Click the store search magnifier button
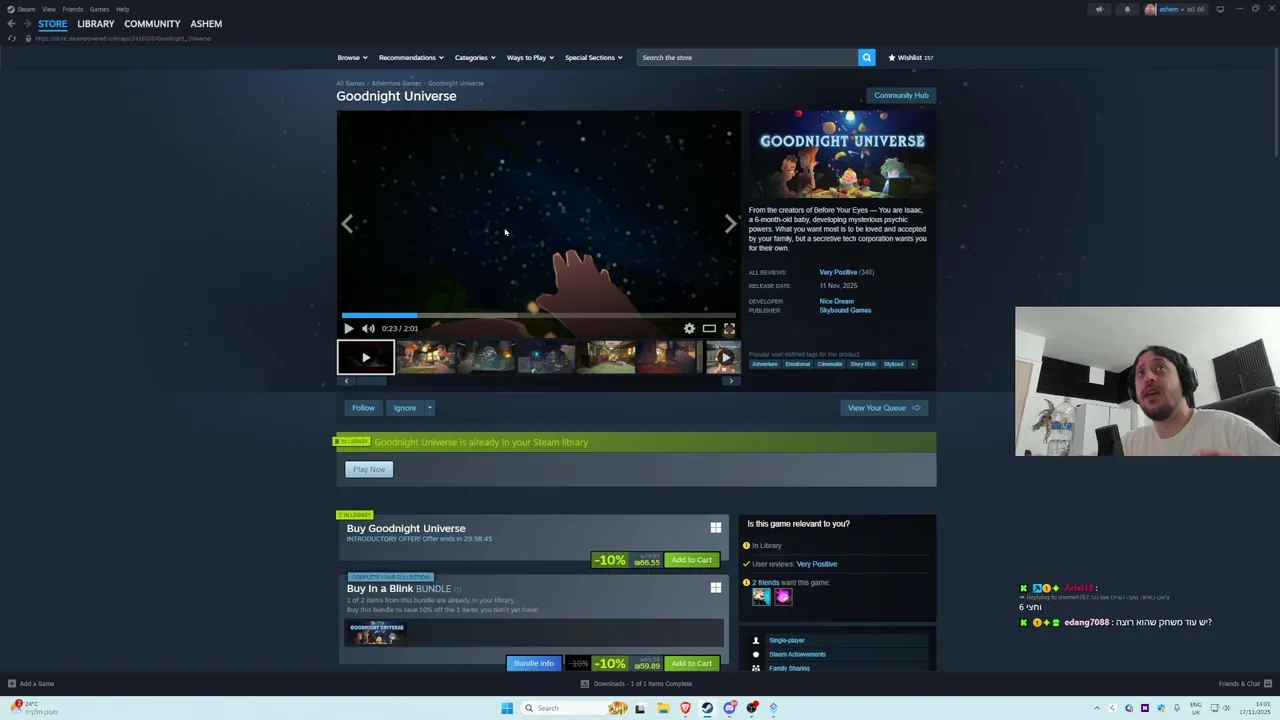The height and width of the screenshot is (720, 1280). (x=866, y=57)
